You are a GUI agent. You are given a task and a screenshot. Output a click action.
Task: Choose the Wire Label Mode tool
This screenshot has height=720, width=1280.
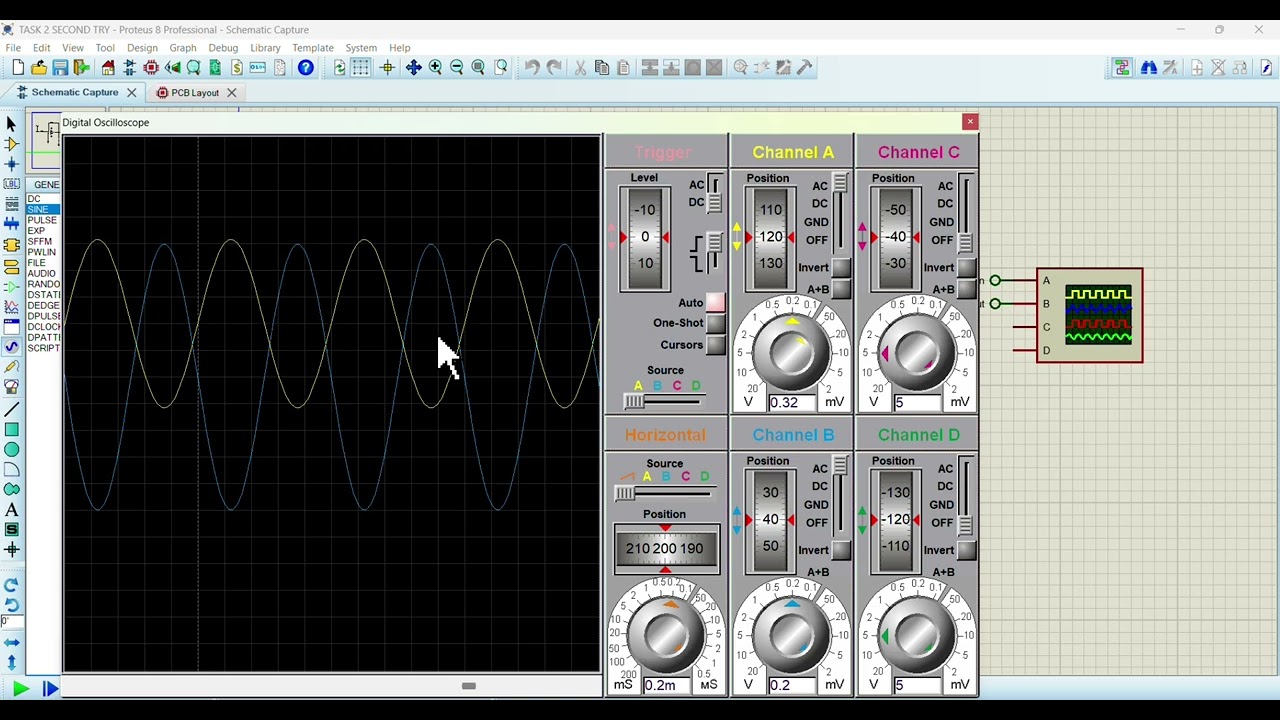coord(11,184)
